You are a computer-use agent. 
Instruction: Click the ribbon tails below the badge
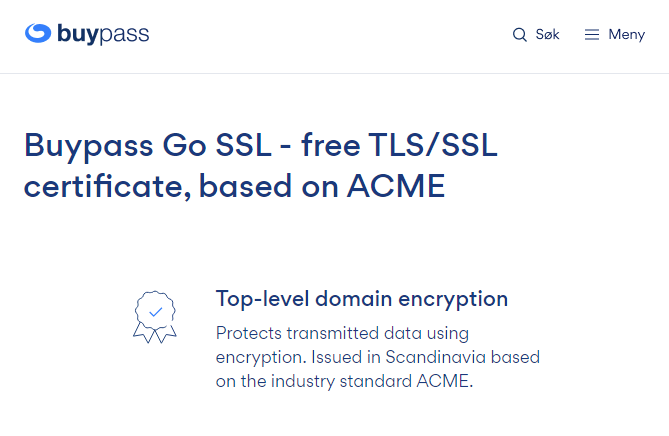[155, 335]
